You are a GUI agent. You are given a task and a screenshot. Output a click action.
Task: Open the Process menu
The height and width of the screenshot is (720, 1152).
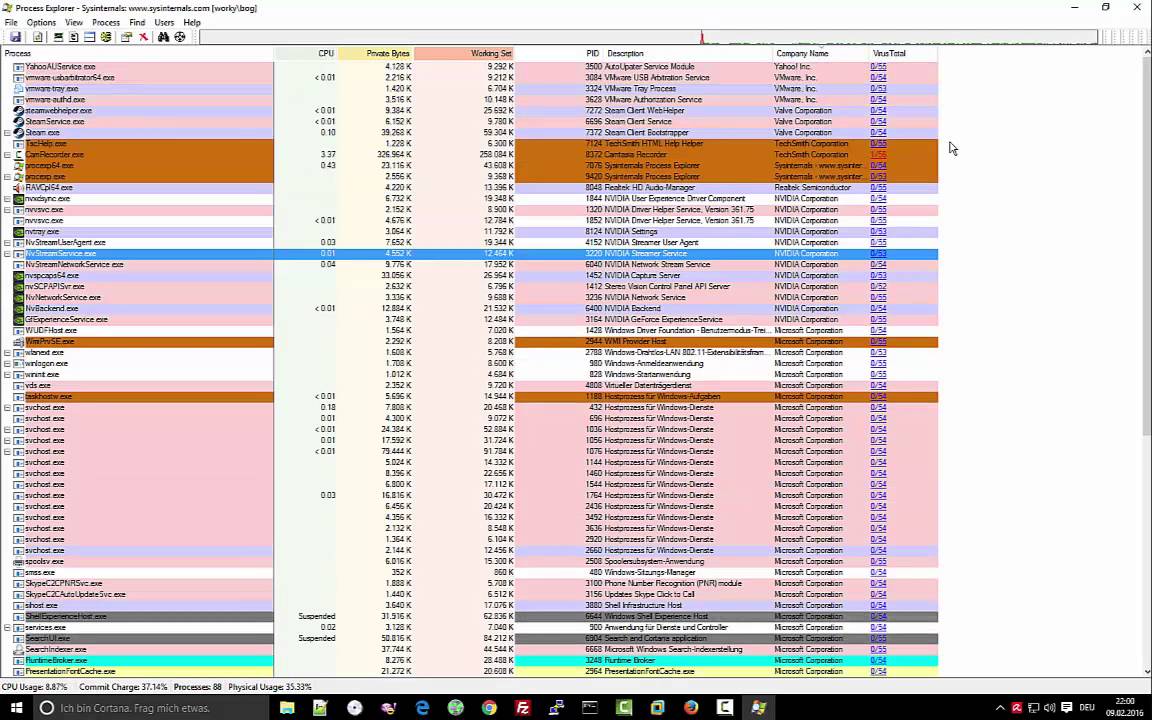coord(106,23)
